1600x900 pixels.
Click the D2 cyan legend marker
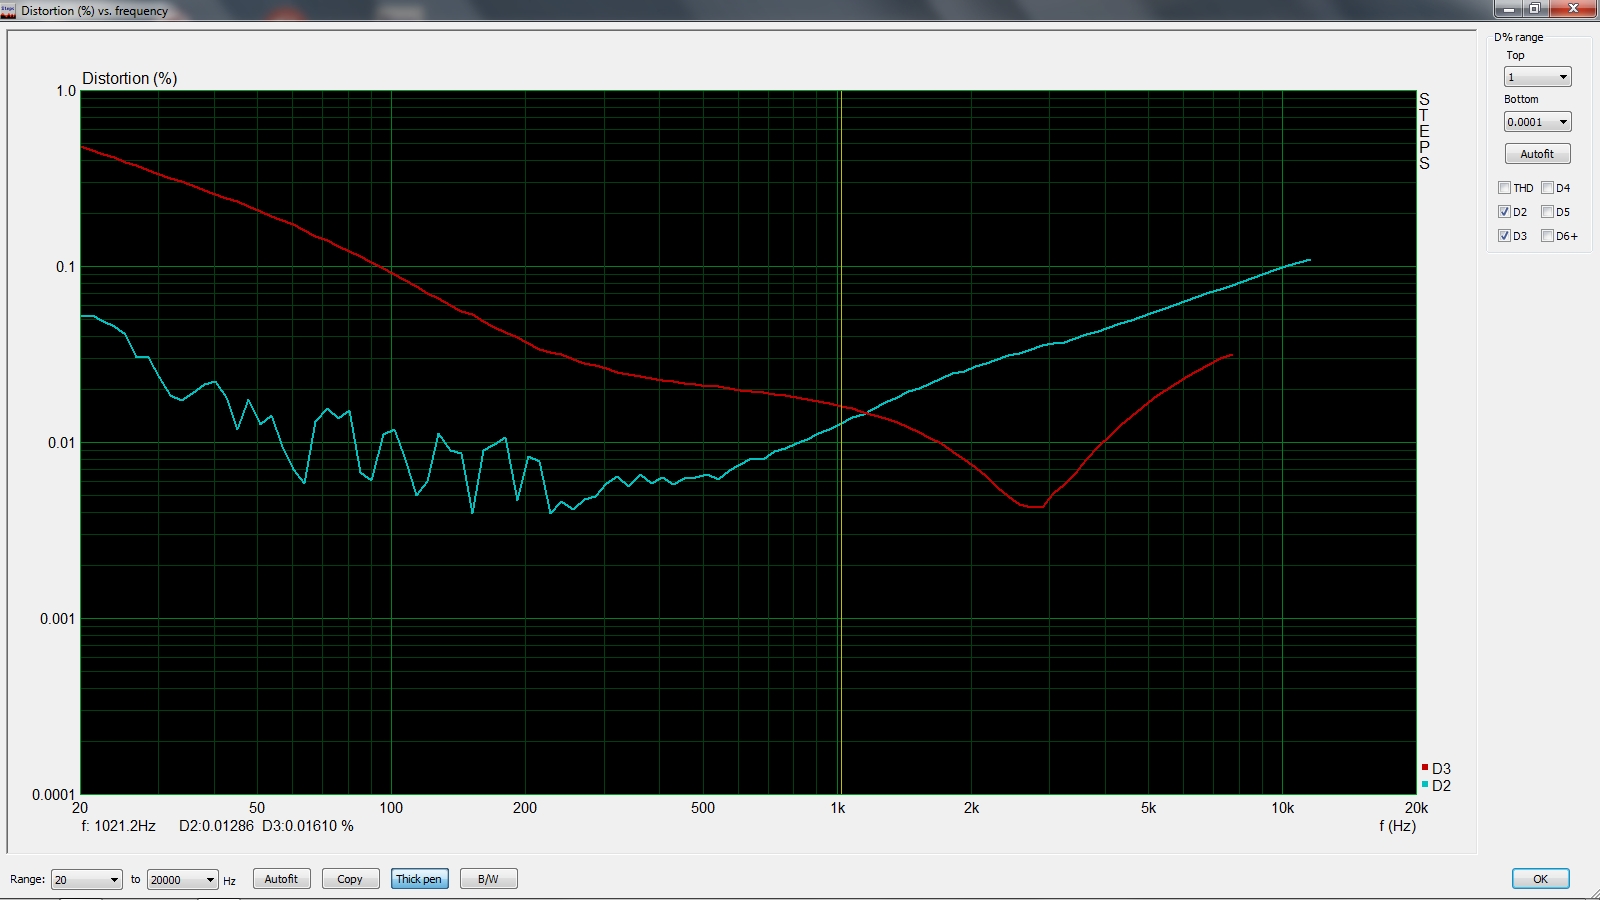[1424, 785]
